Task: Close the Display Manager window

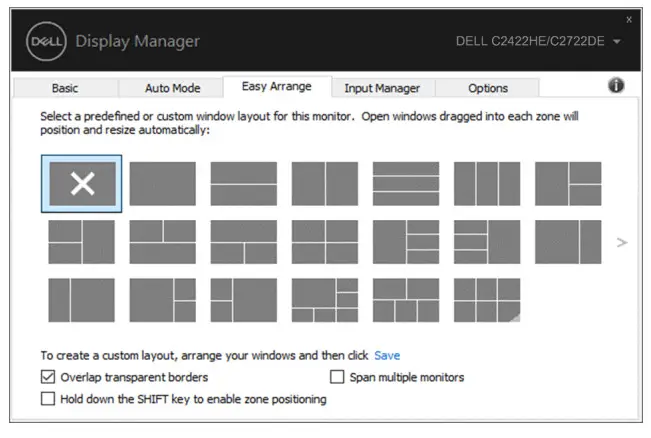Action: pos(629,19)
